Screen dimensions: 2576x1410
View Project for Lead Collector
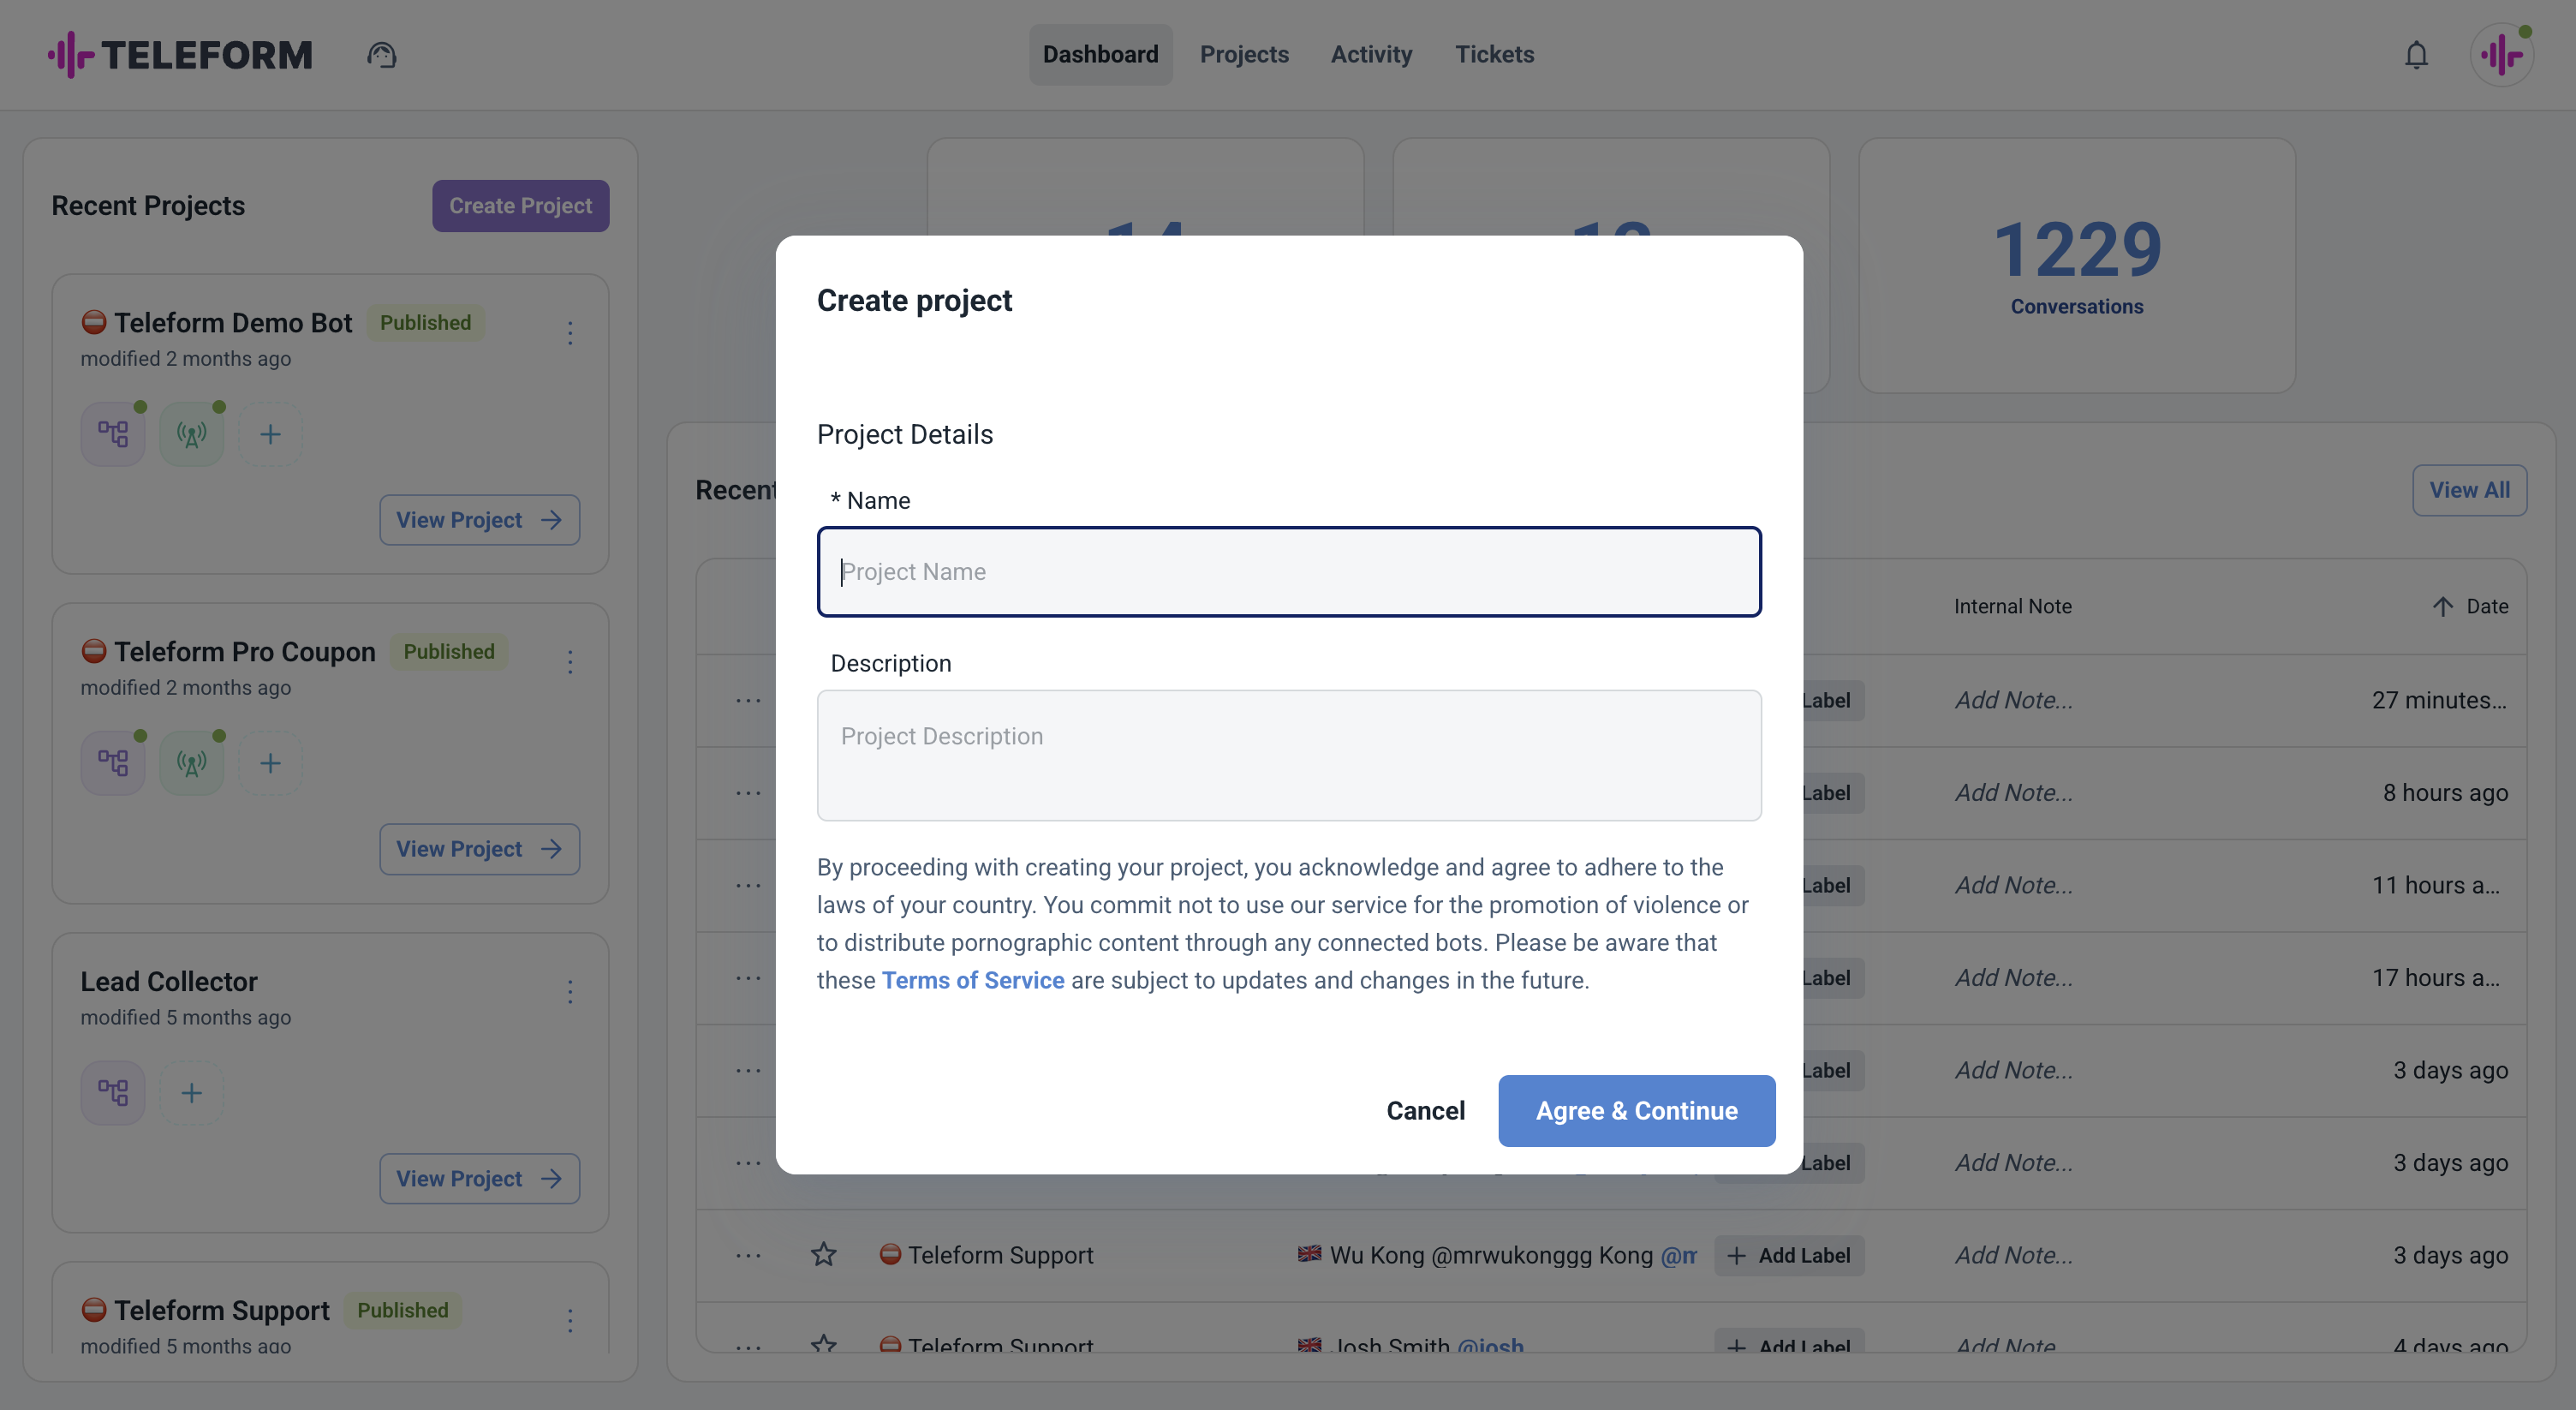coord(479,1178)
